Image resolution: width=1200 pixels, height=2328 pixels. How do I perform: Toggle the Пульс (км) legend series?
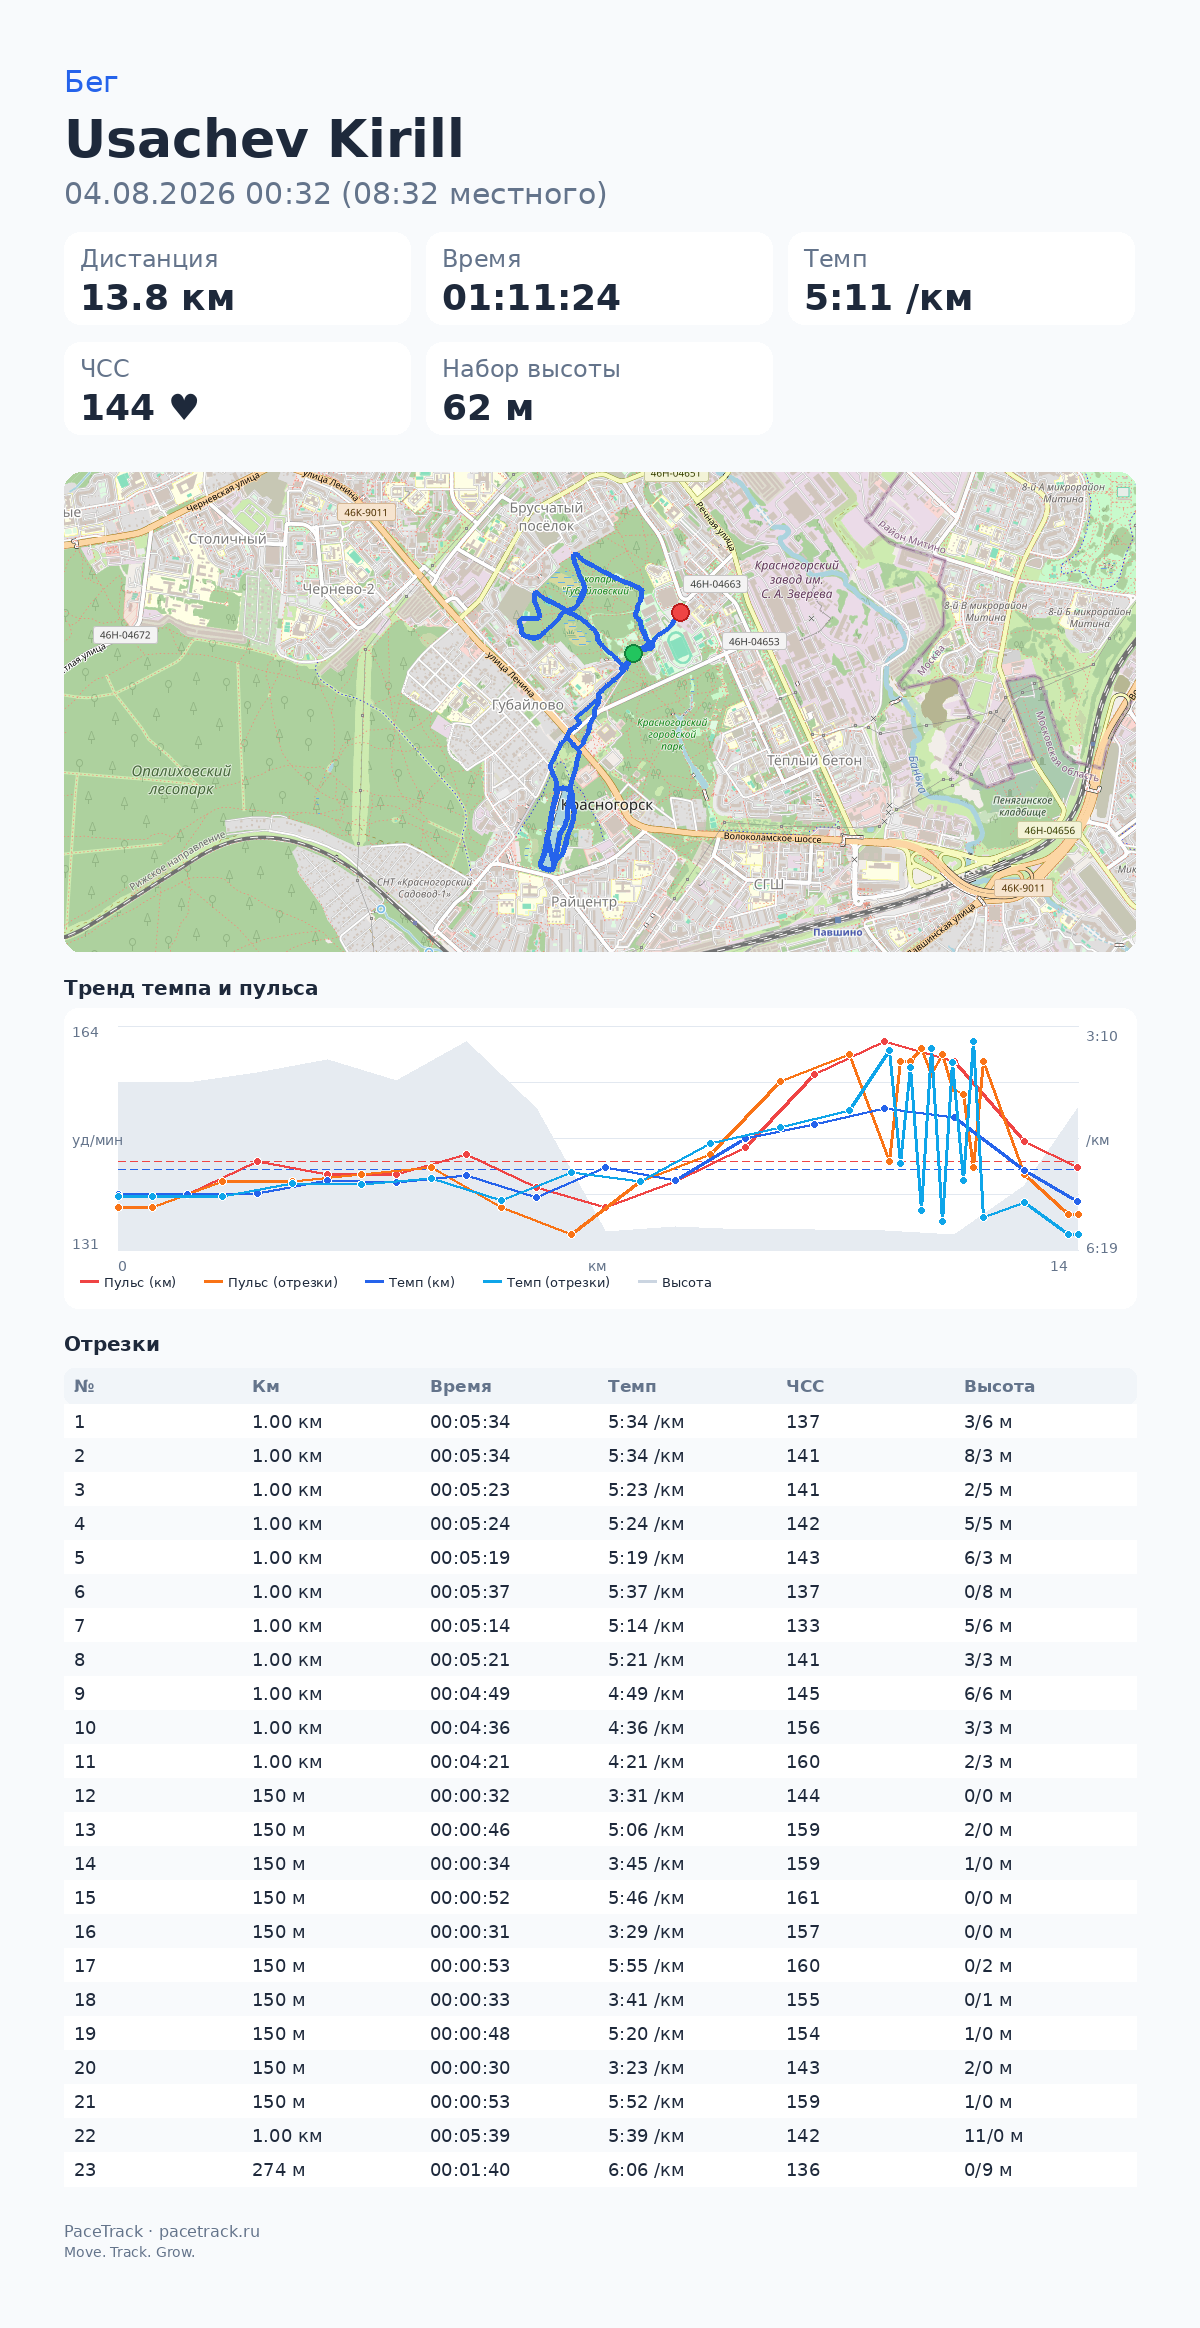(128, 1282)
